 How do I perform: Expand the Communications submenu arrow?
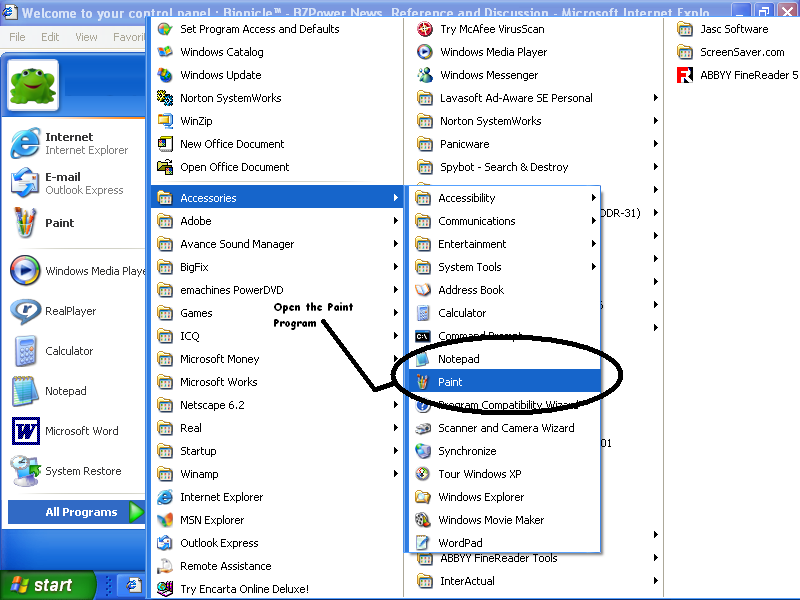(x=593, y=220)
